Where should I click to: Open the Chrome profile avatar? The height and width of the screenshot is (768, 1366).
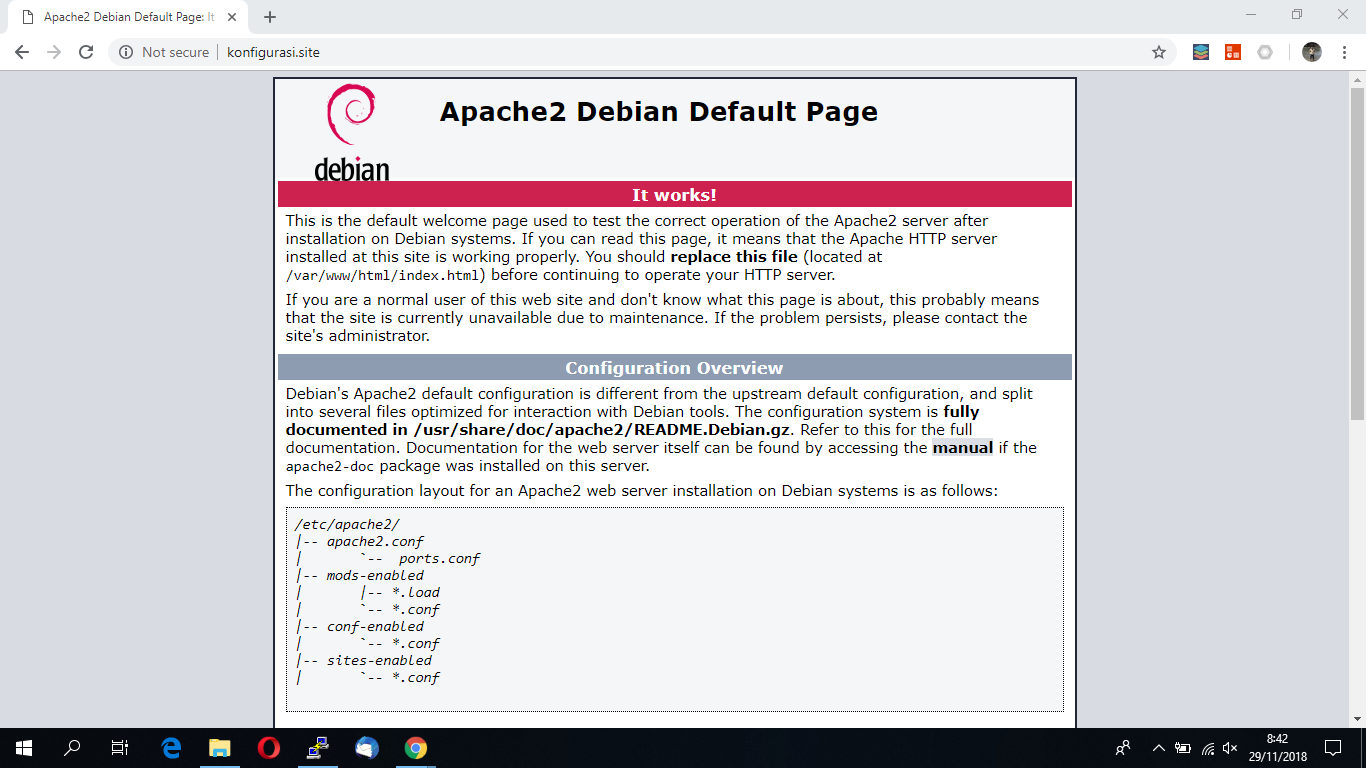[1312, 52]
